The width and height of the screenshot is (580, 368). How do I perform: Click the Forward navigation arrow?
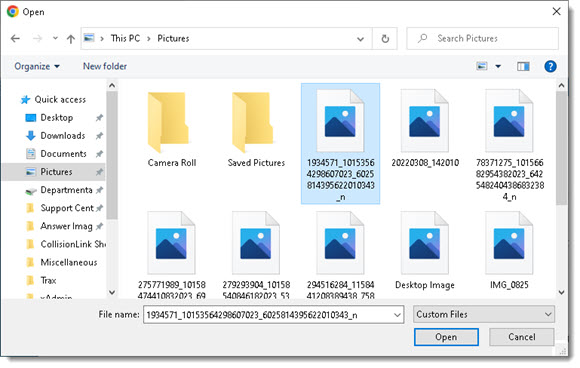pos(37,38)
